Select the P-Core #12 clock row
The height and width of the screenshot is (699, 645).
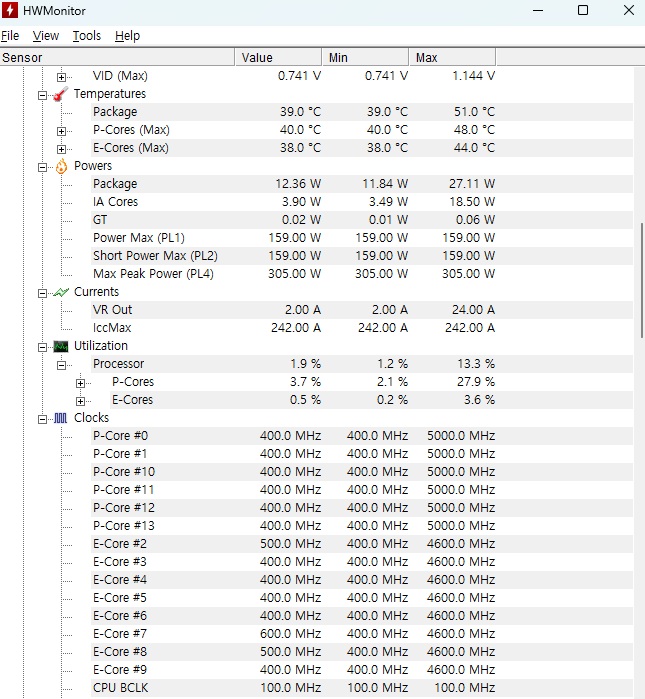tap(362, 508)
